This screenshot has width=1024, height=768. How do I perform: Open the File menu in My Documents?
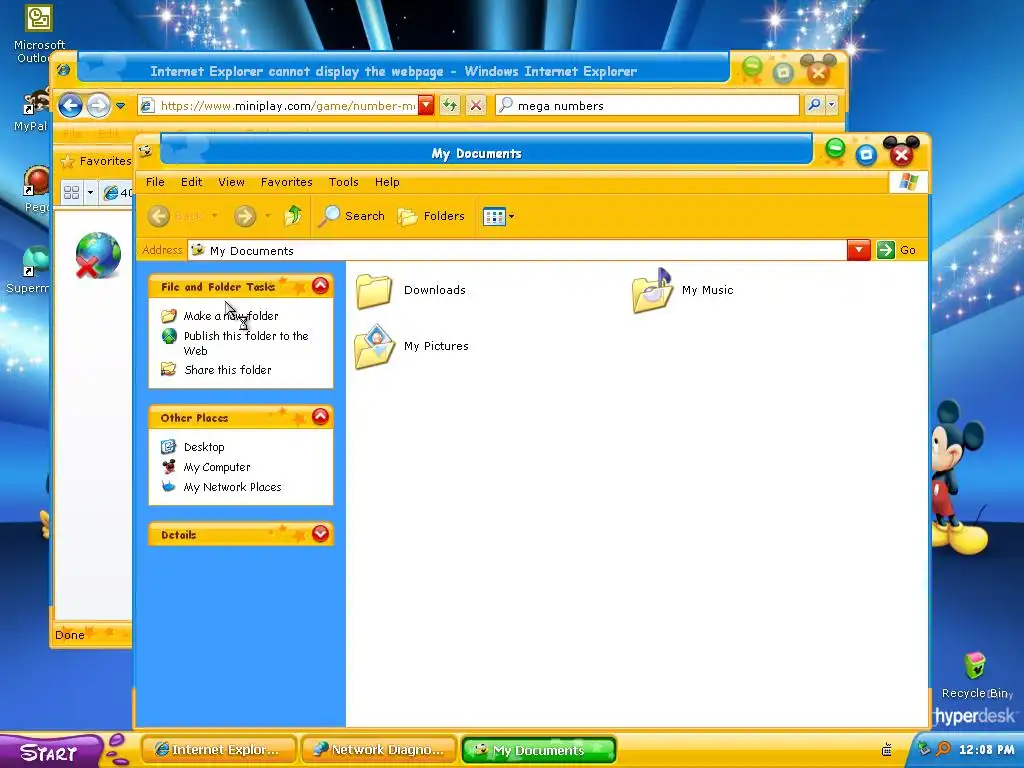coord(155,182)
